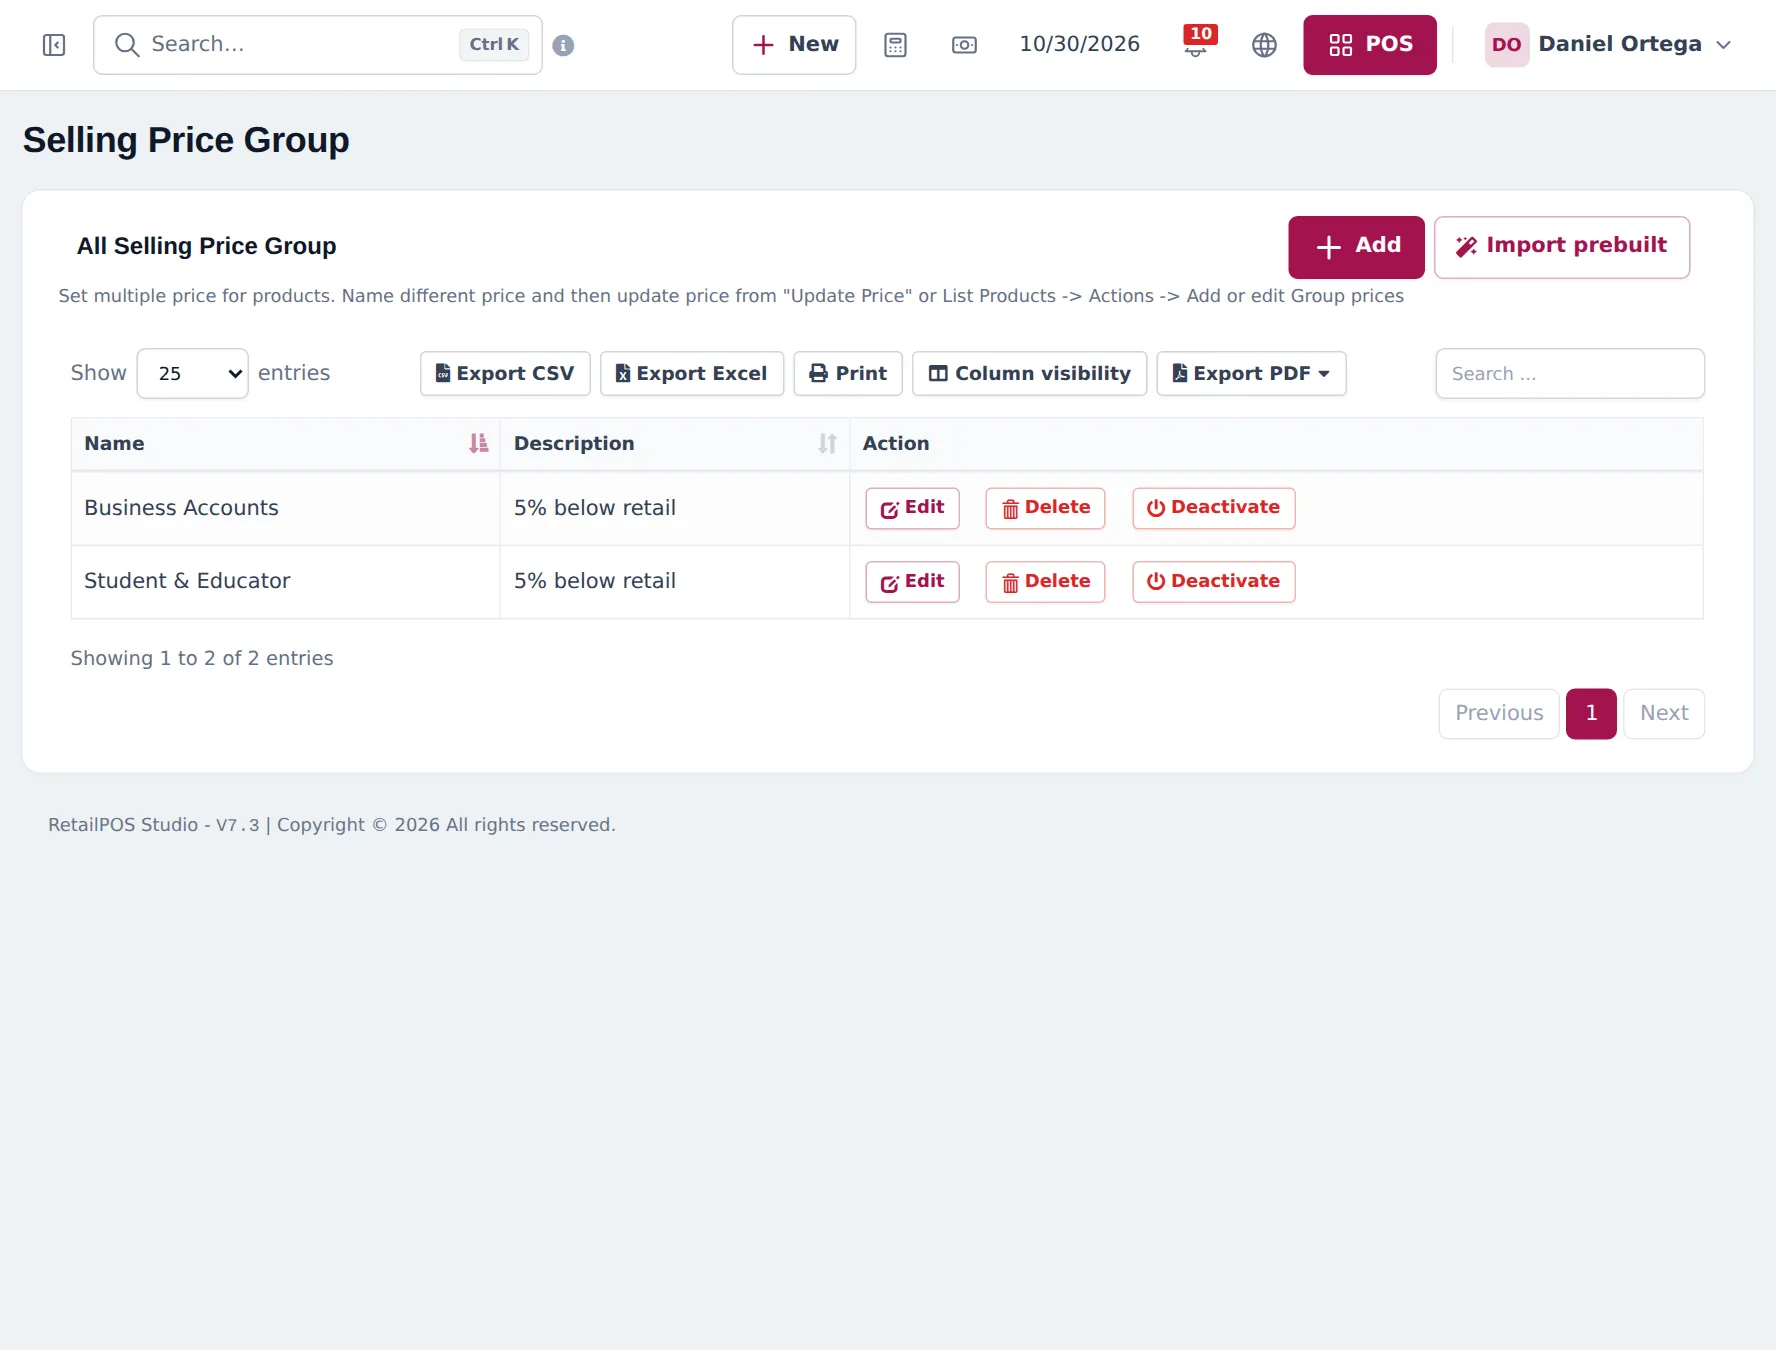This screenshot has width=1776, height=1350.
Task: Deactivate the Business Accounts group
Action: point(1213,508)
